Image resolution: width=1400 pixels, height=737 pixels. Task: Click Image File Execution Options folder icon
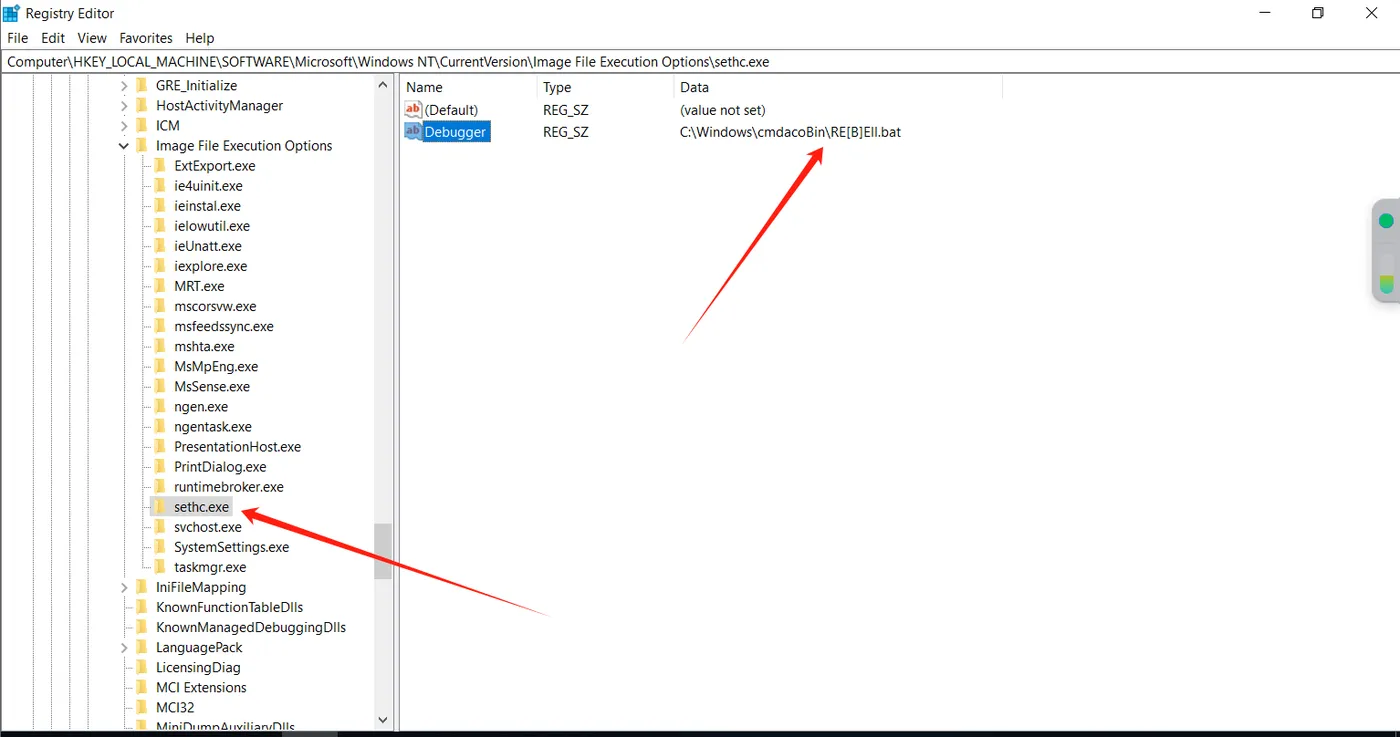click(142, 145)
